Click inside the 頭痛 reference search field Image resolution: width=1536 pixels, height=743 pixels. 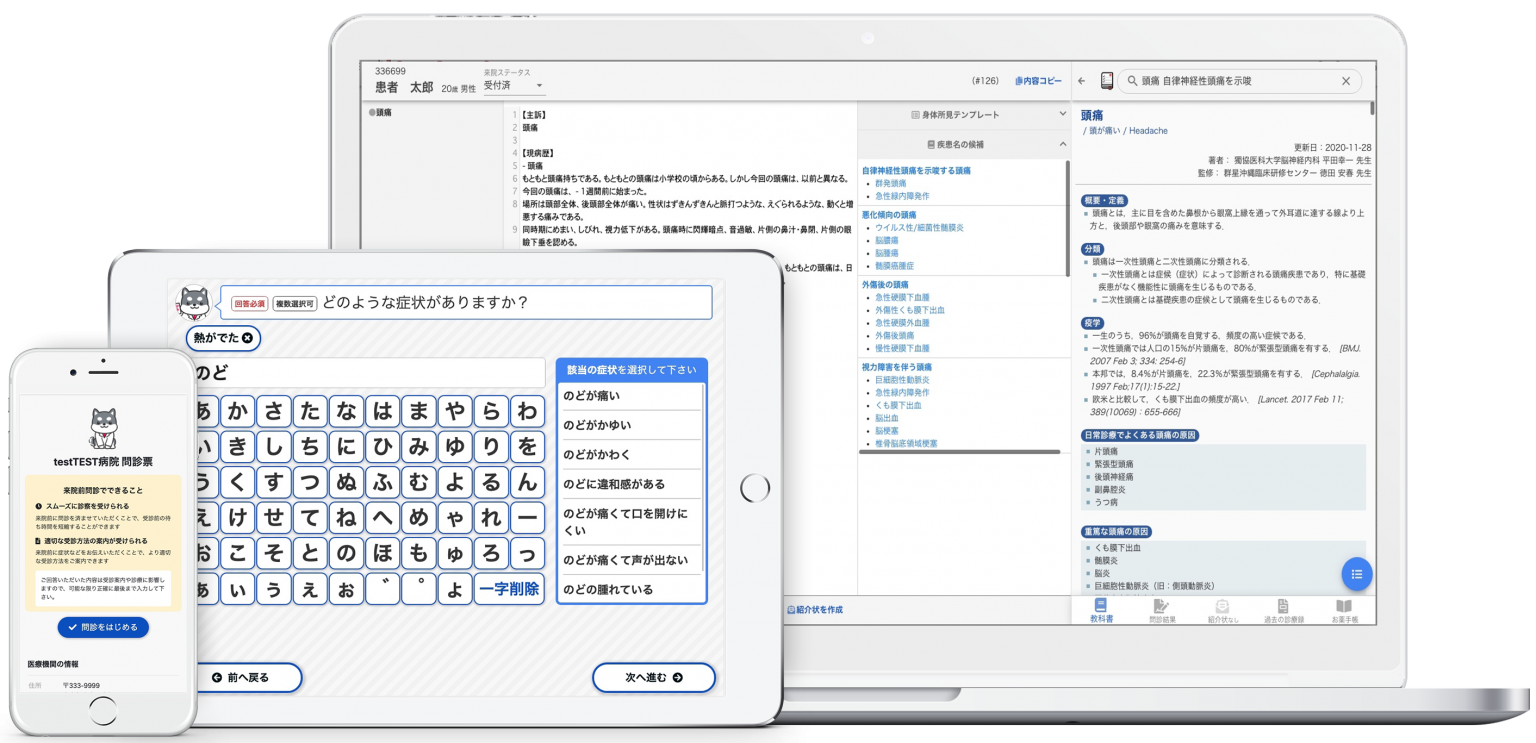coord(1238,81)
